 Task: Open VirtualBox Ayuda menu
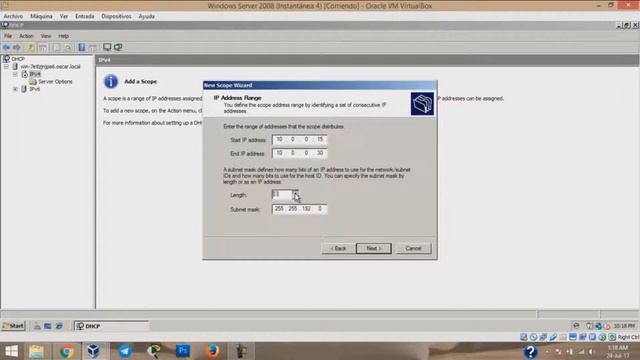(x=147, y=16)
